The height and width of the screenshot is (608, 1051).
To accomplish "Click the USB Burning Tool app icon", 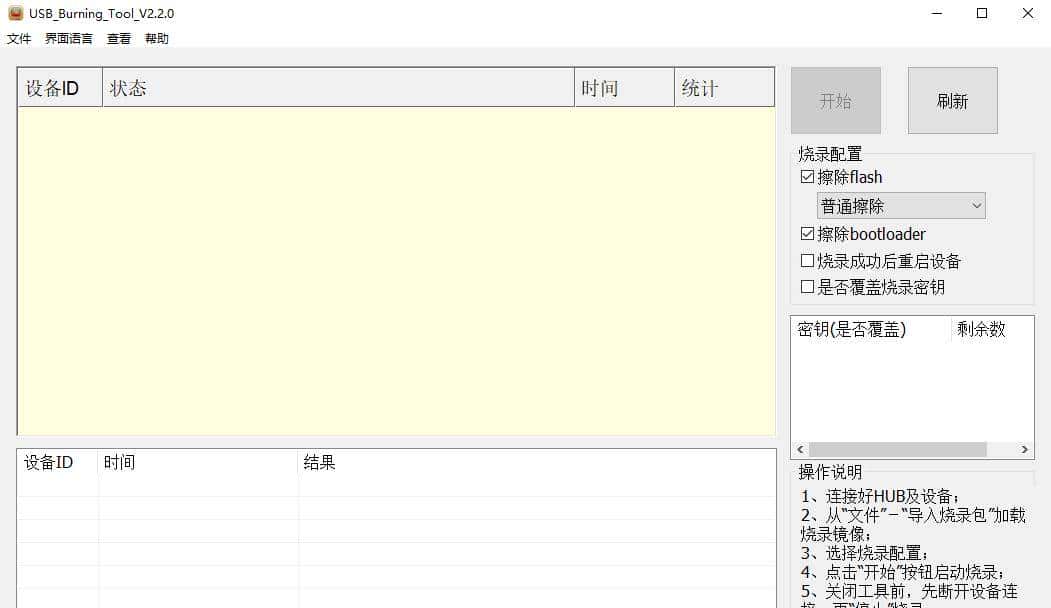I will click(16, 13).
